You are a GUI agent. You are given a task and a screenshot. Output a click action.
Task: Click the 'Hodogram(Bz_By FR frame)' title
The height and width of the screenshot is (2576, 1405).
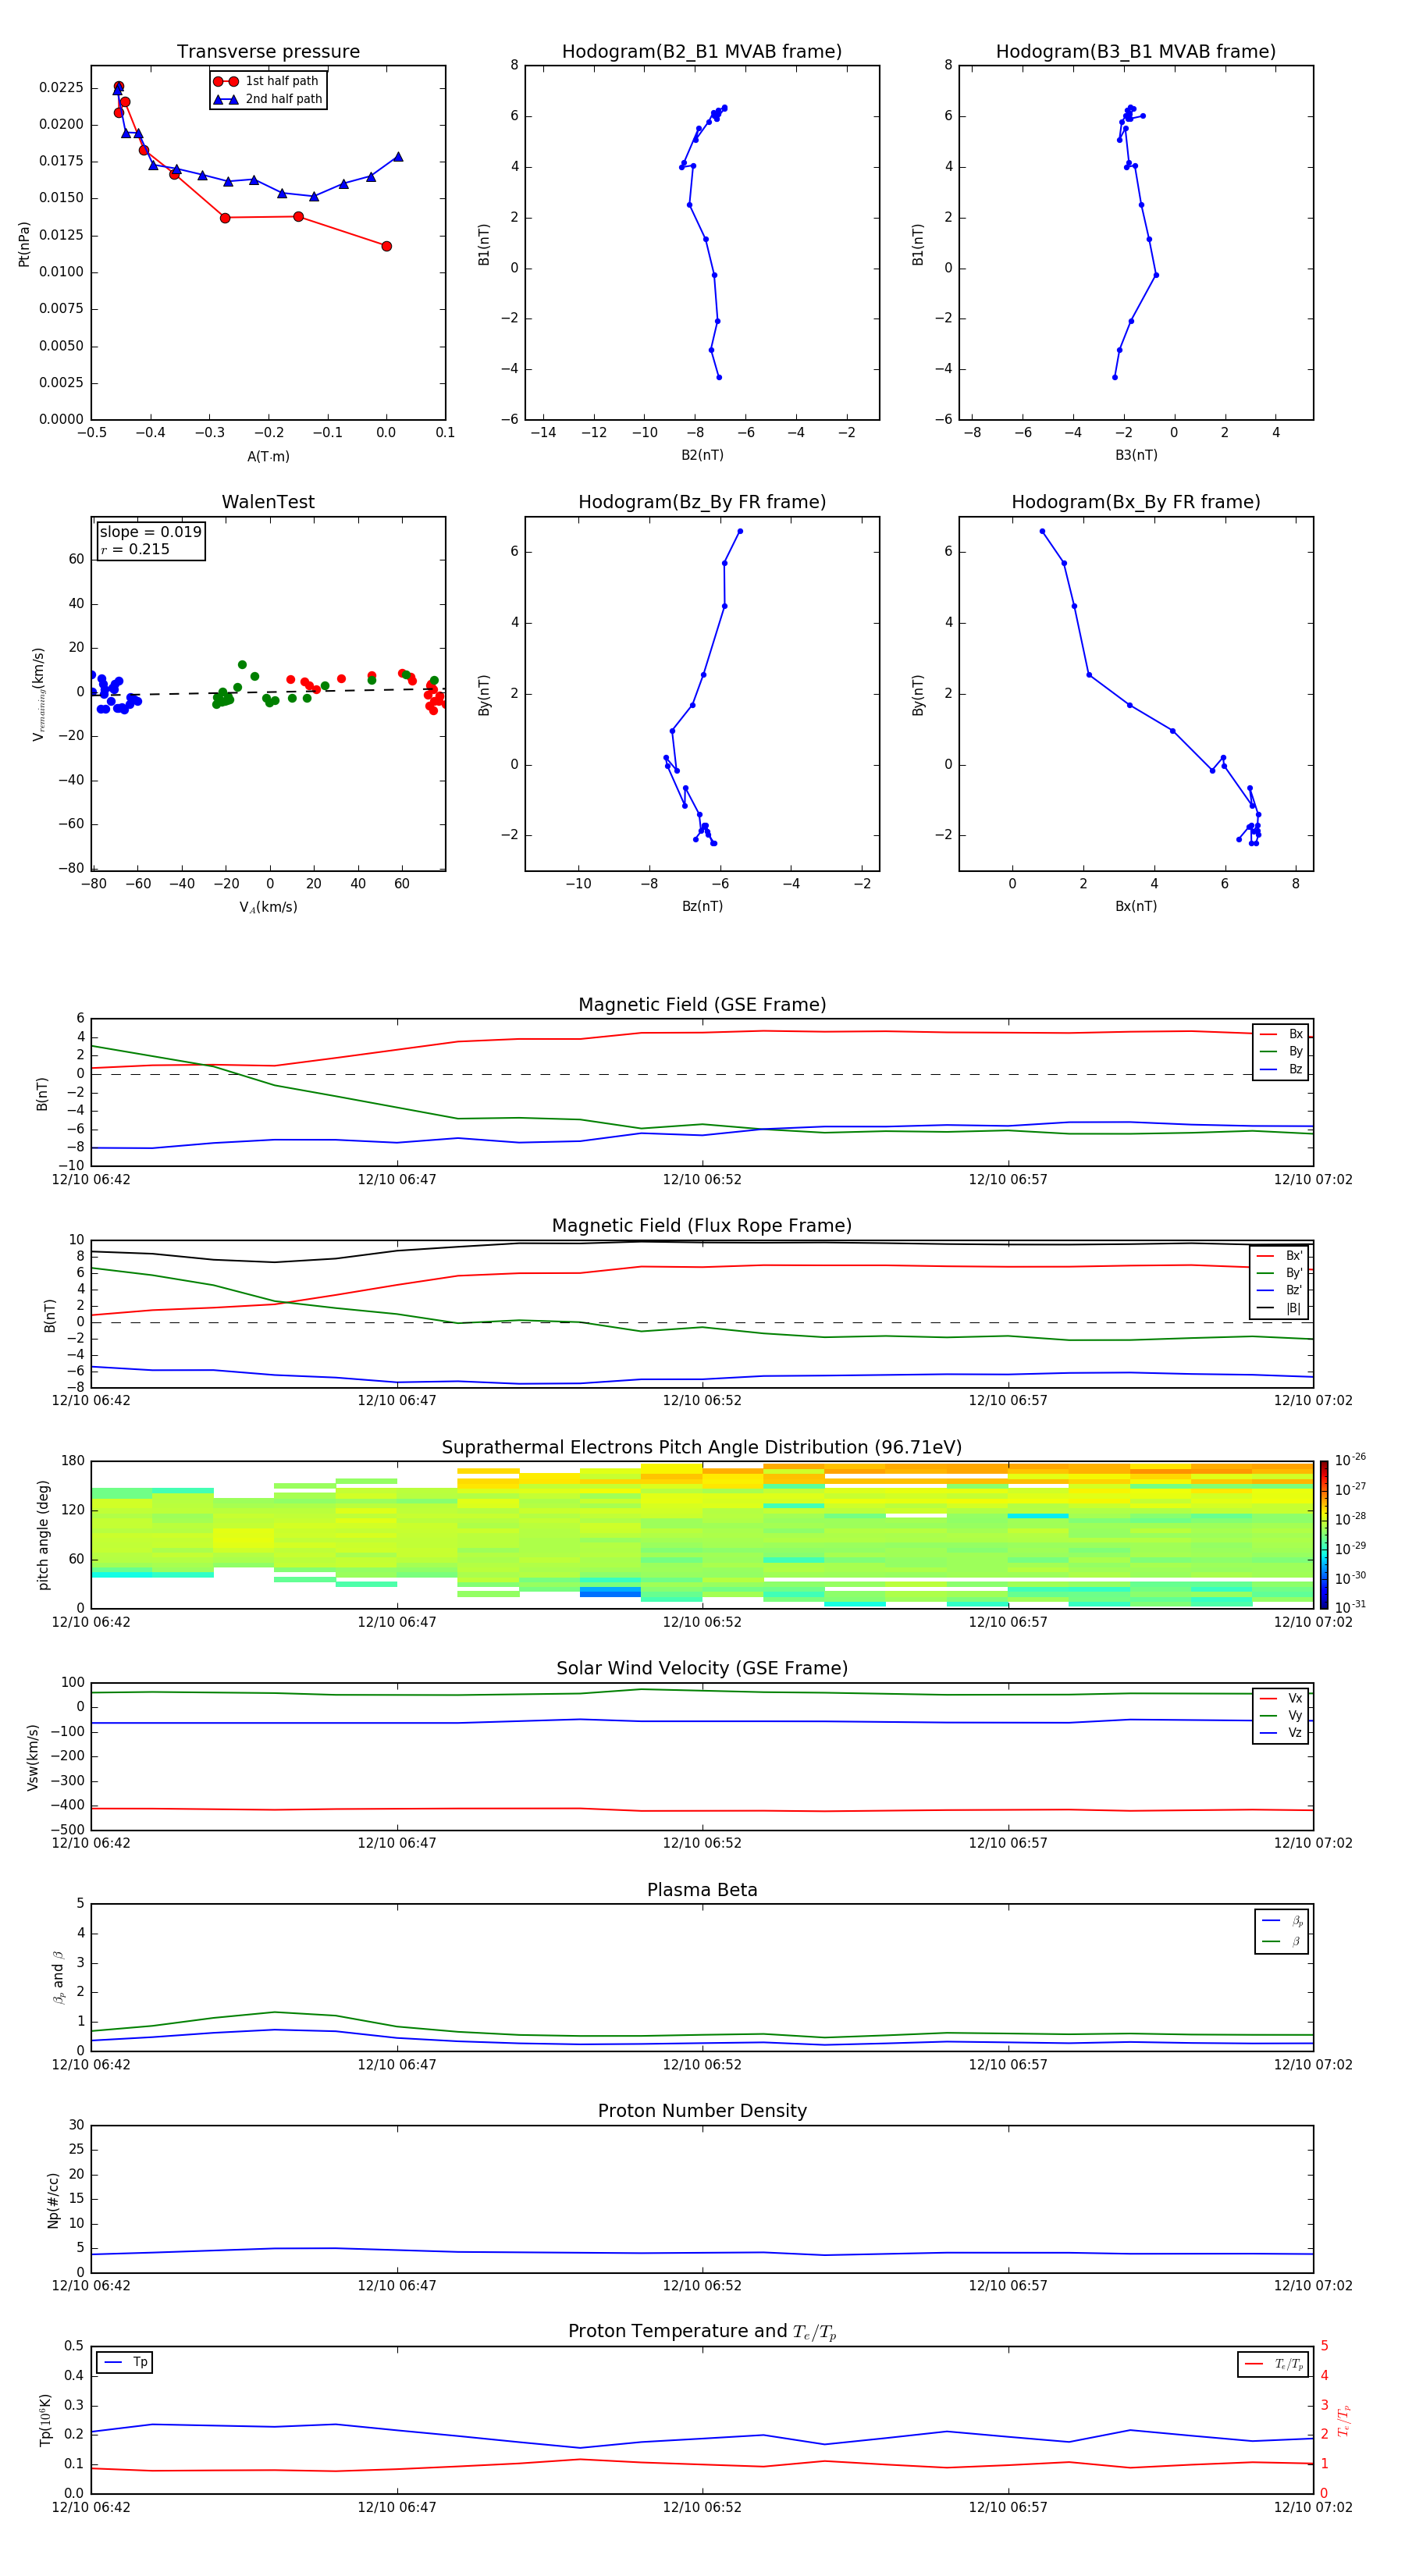click(x=702, y=502)
